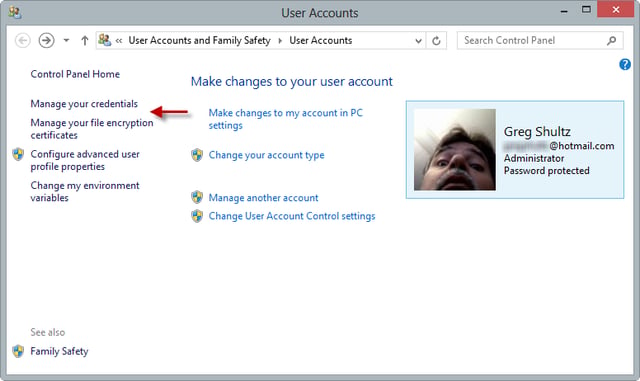Click 'Make changes to your user account' heading
Viewport: 640px width, 381px height.
pyautogui.click(x=292, y=82)
